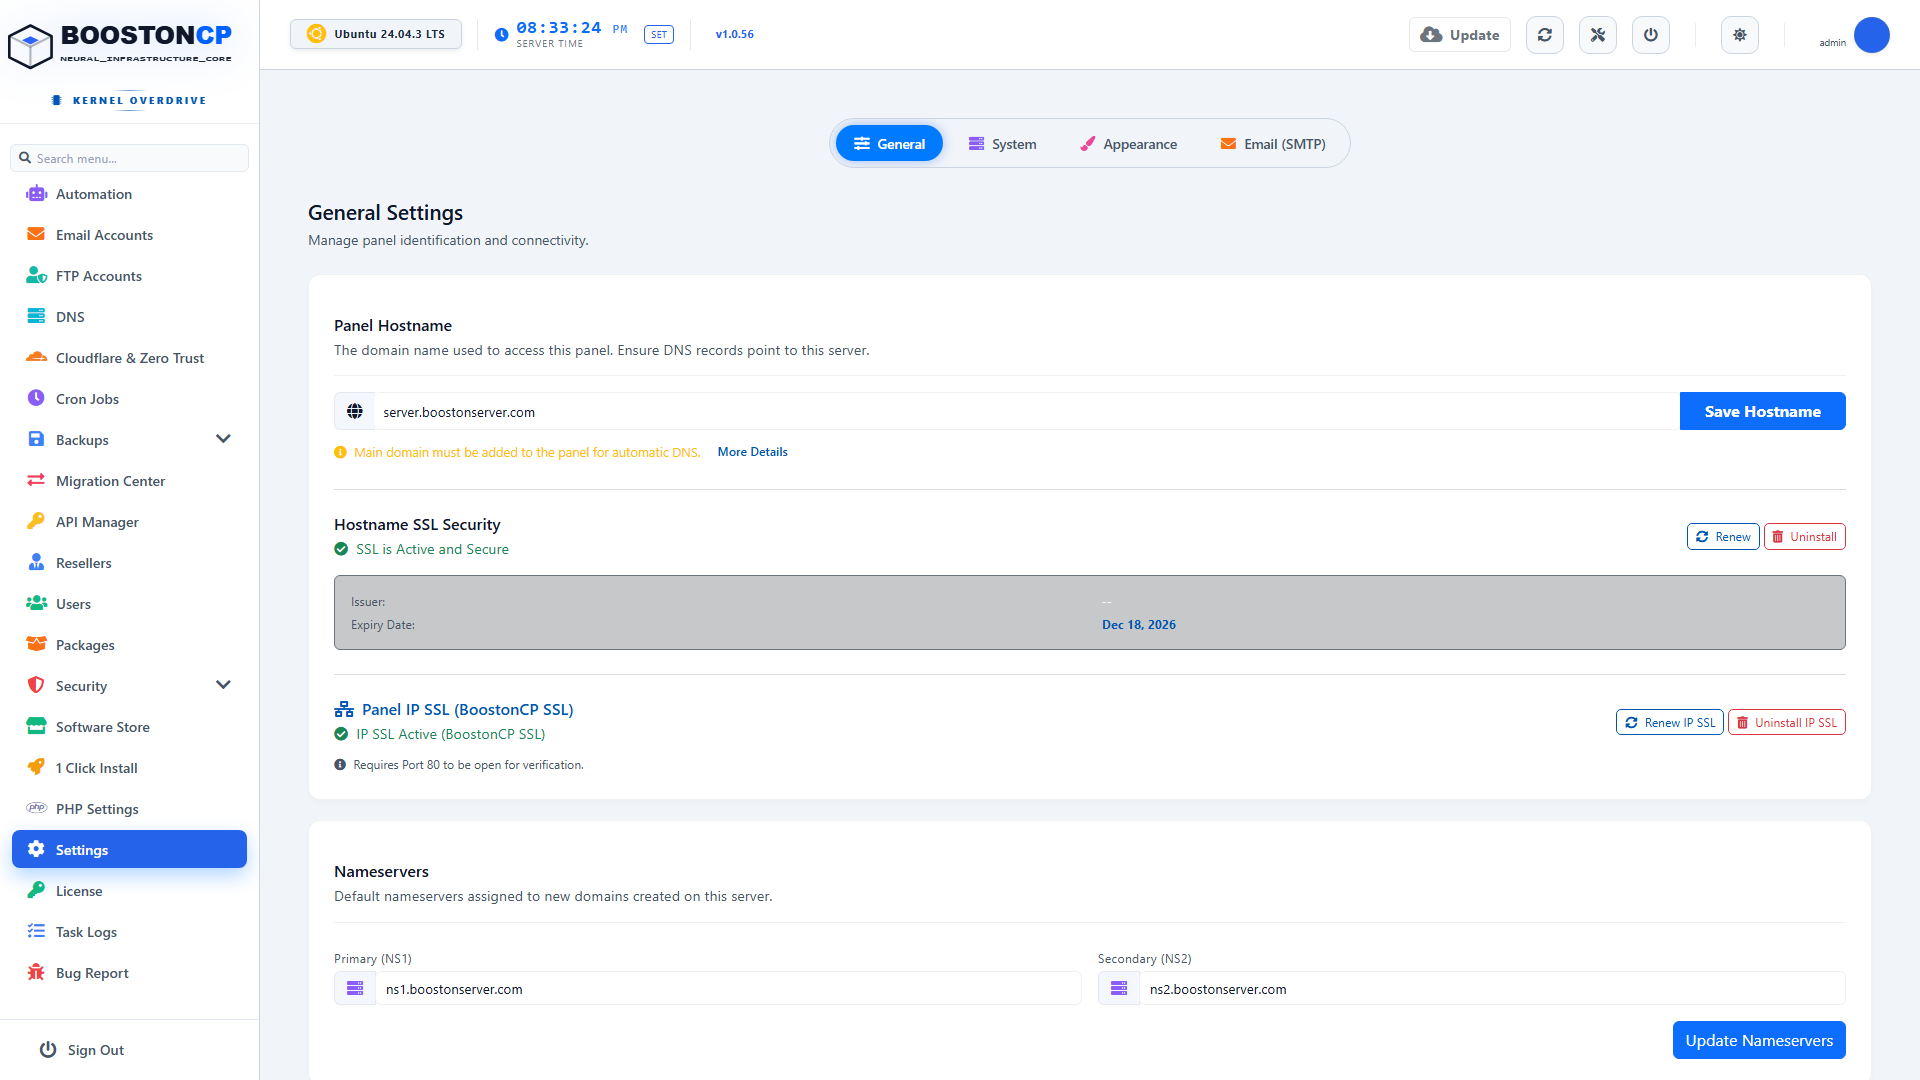Uninstall the hostname SSL
Screen dimensions: 1920x1080
[1804, 537]
